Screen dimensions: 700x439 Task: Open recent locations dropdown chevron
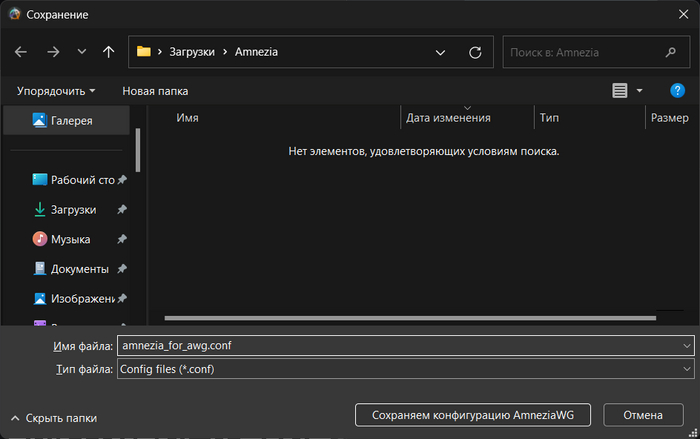pos(81,52)
